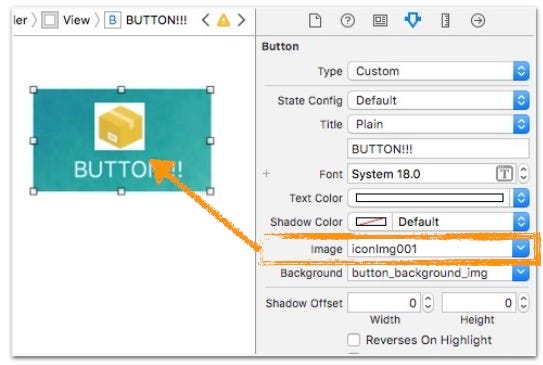Image resolution: width=543 pixels, height=365 pixels.
Task: Click the bottom-right resize handle of button
Action: click(x=210, y=191)
